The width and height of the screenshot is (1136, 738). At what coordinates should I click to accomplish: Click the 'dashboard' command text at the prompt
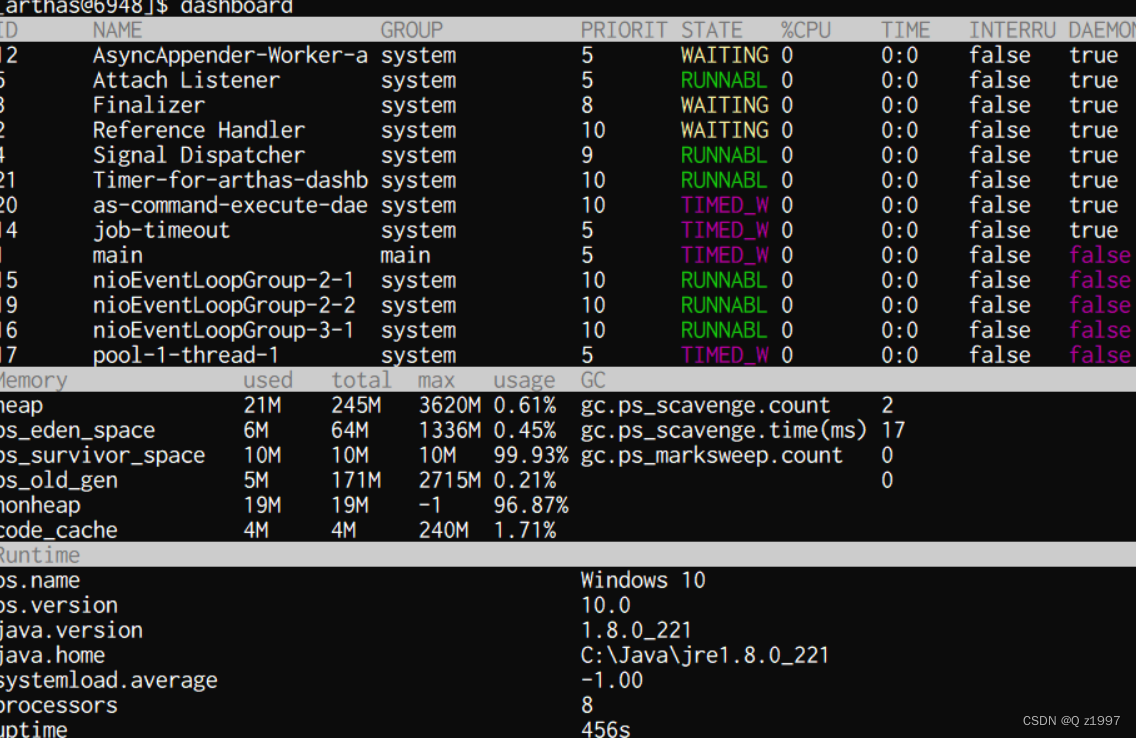pyautogui.click(x=236, y=7)
